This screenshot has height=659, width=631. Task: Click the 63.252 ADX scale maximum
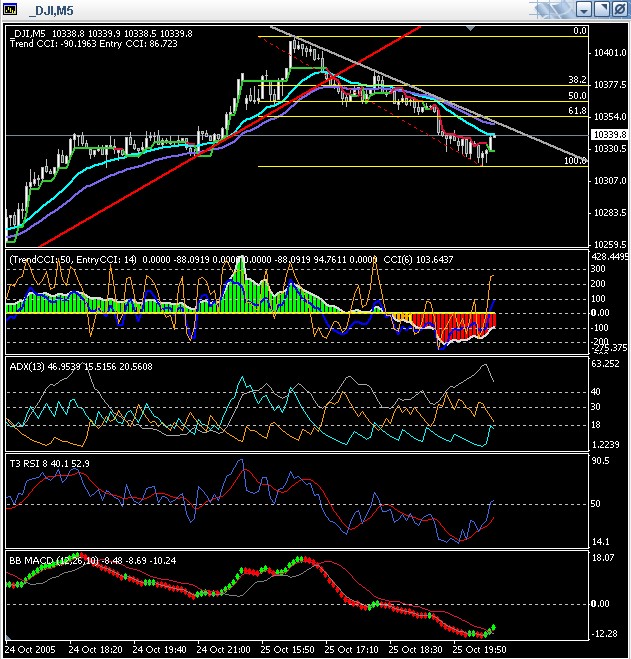[605, 364]
